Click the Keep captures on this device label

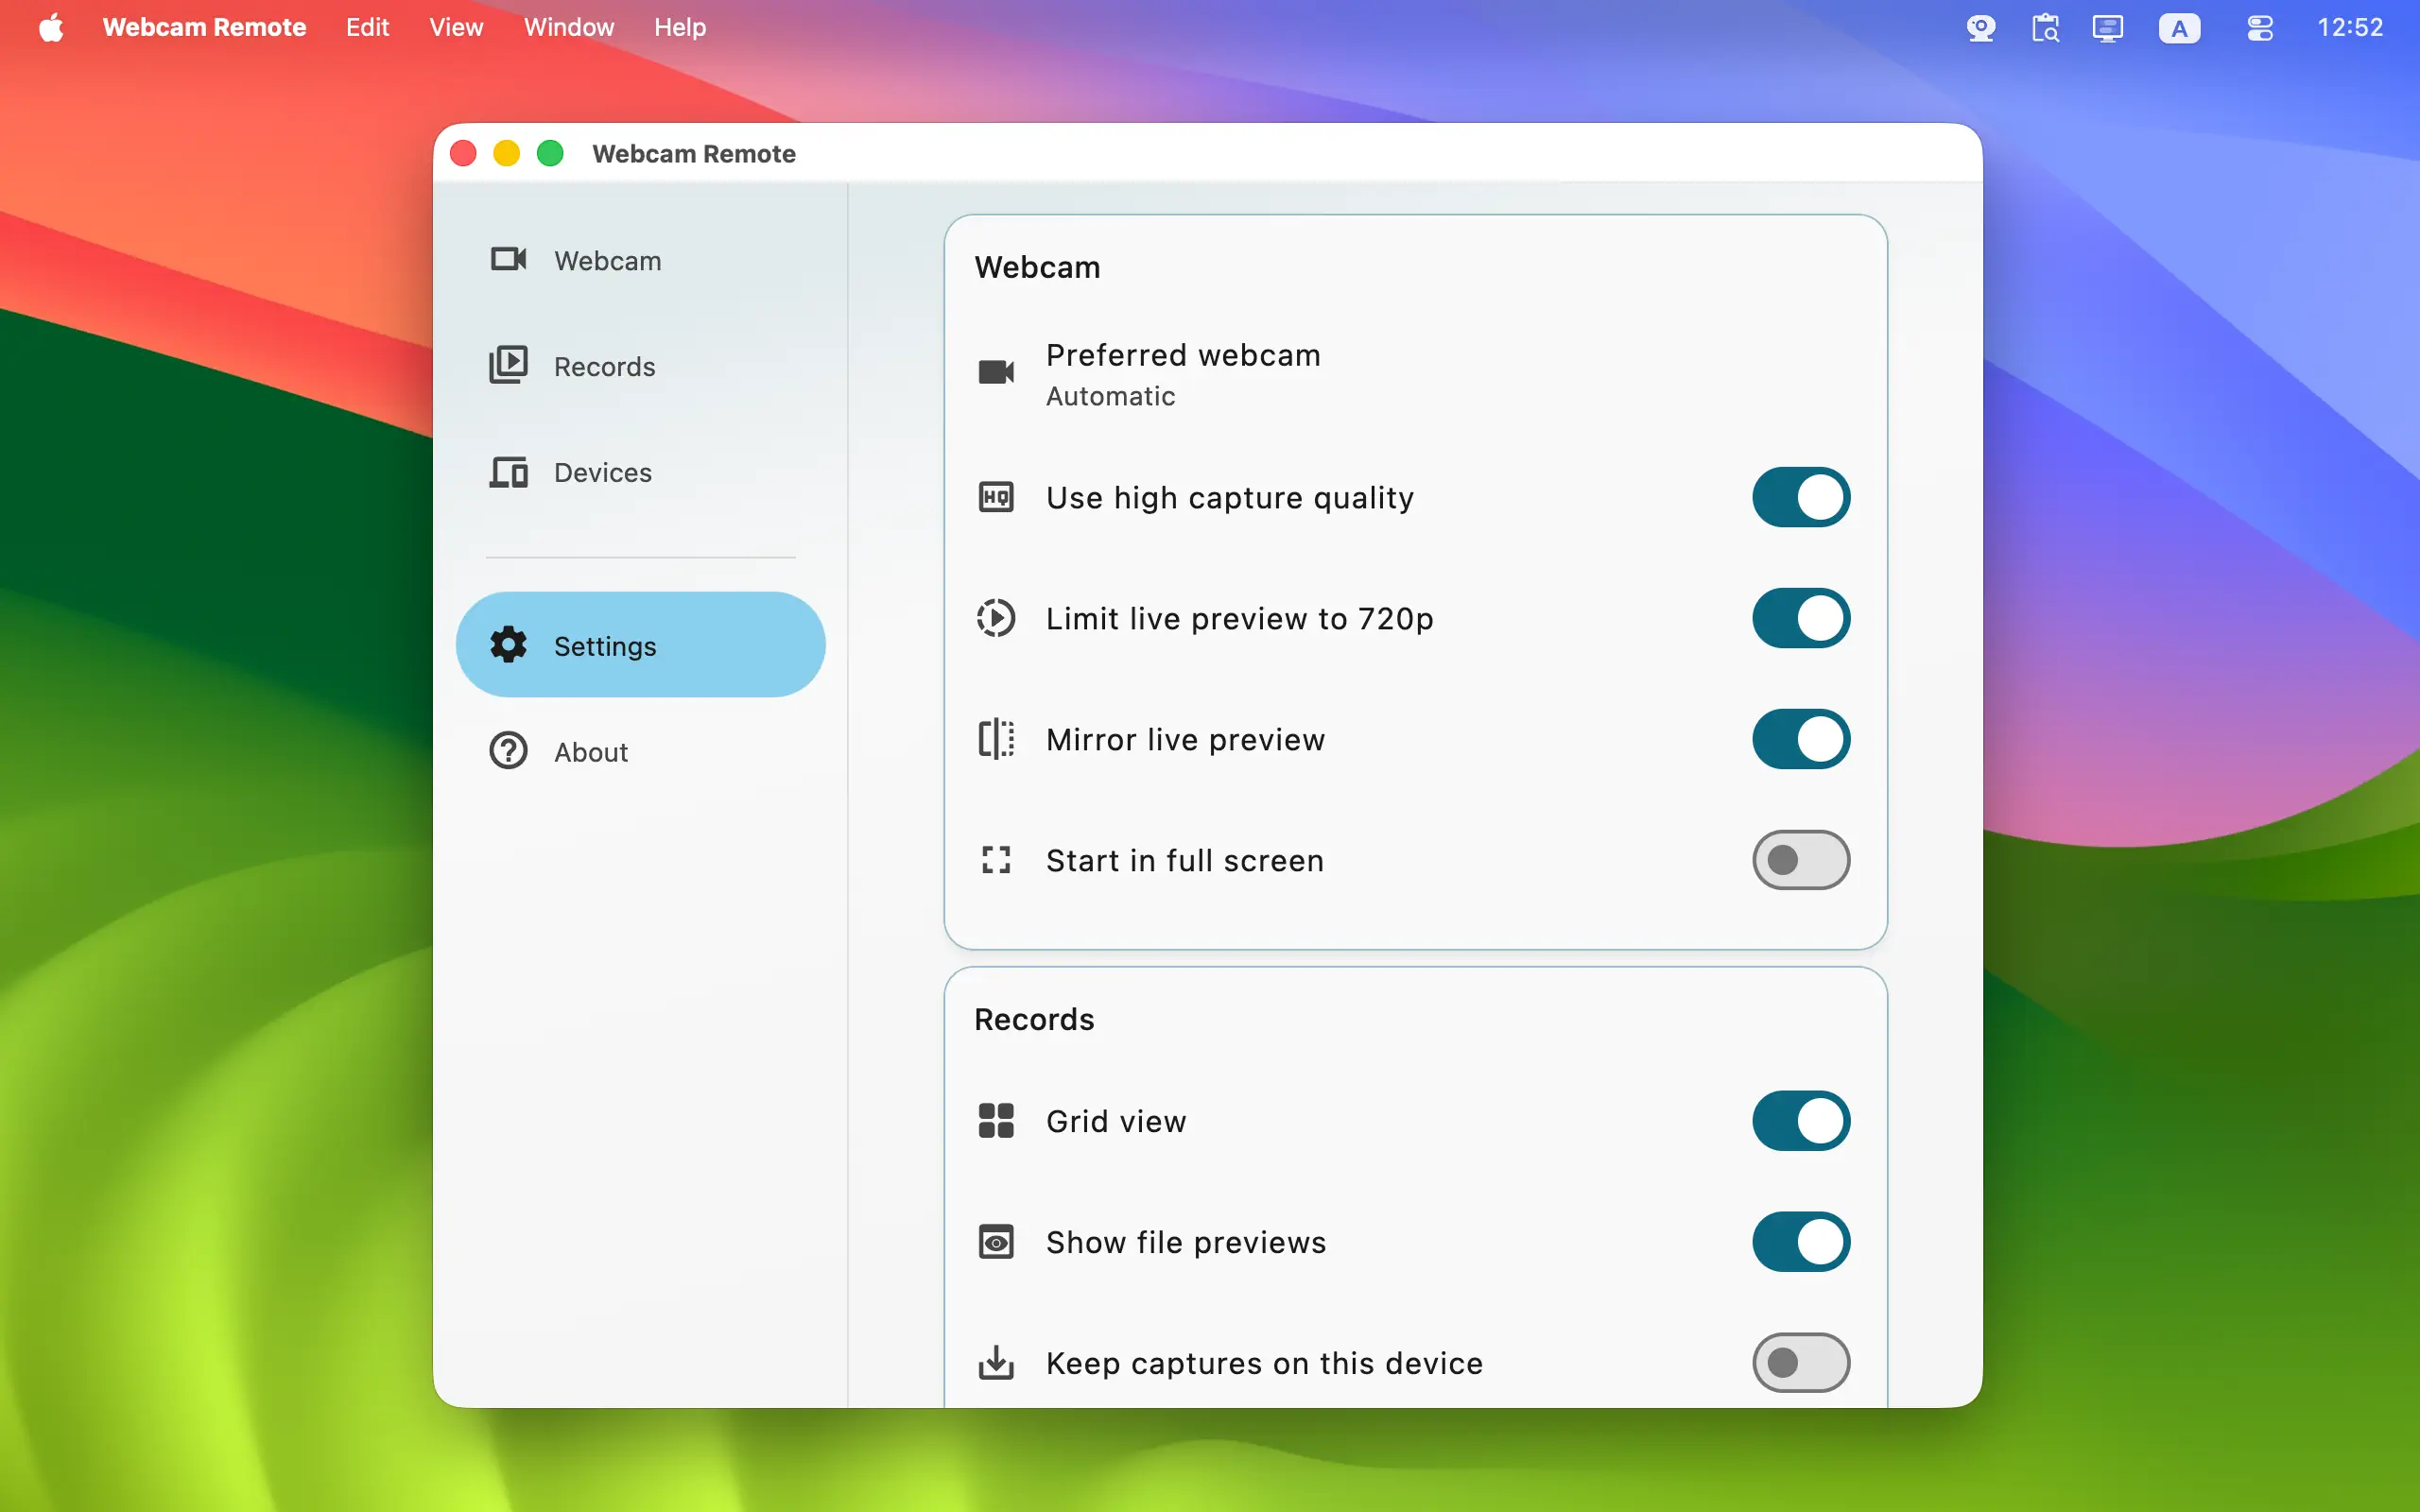coord(1264,1364)
